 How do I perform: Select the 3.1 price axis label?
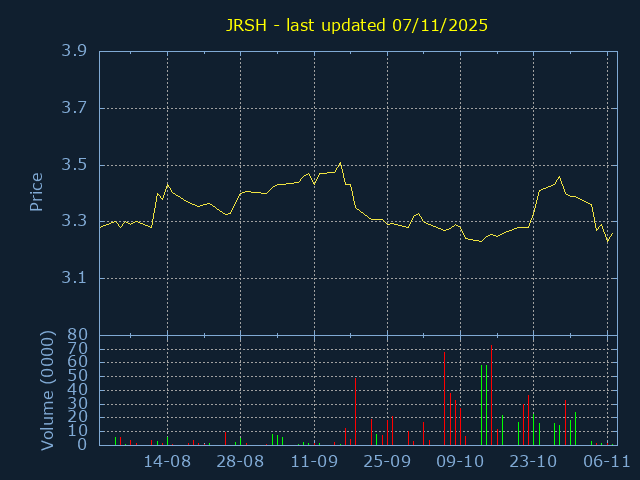pos(73,278)
